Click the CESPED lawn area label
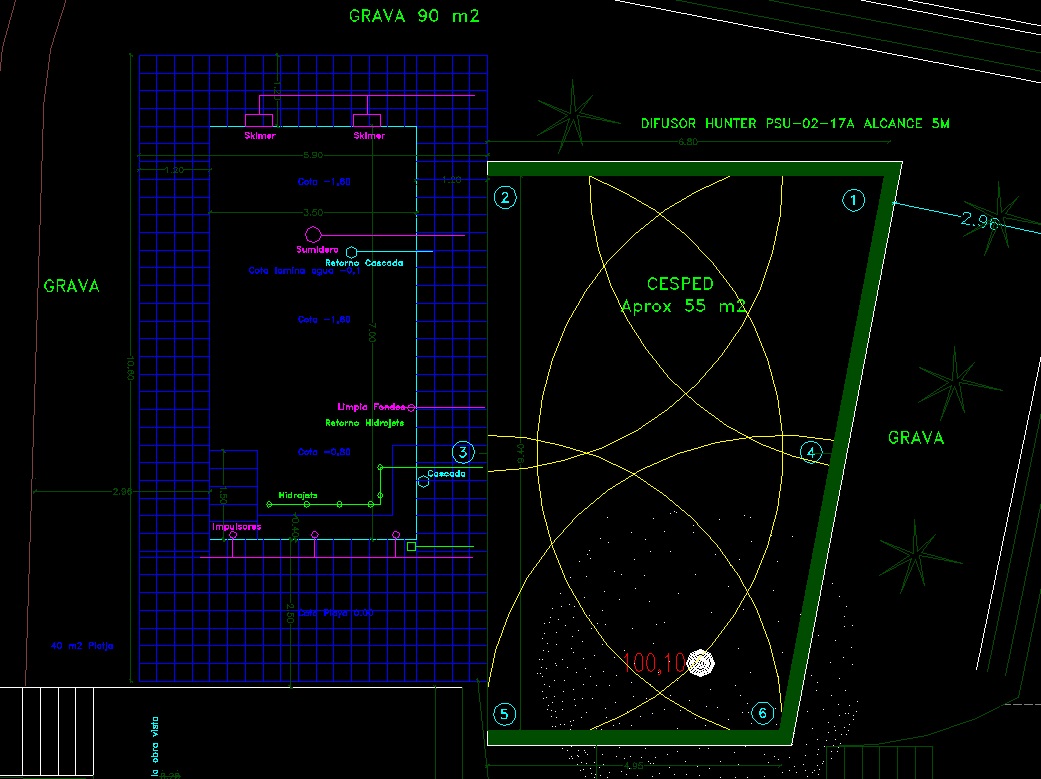Viewport: 1041px width, 779px height. (680, 284)
